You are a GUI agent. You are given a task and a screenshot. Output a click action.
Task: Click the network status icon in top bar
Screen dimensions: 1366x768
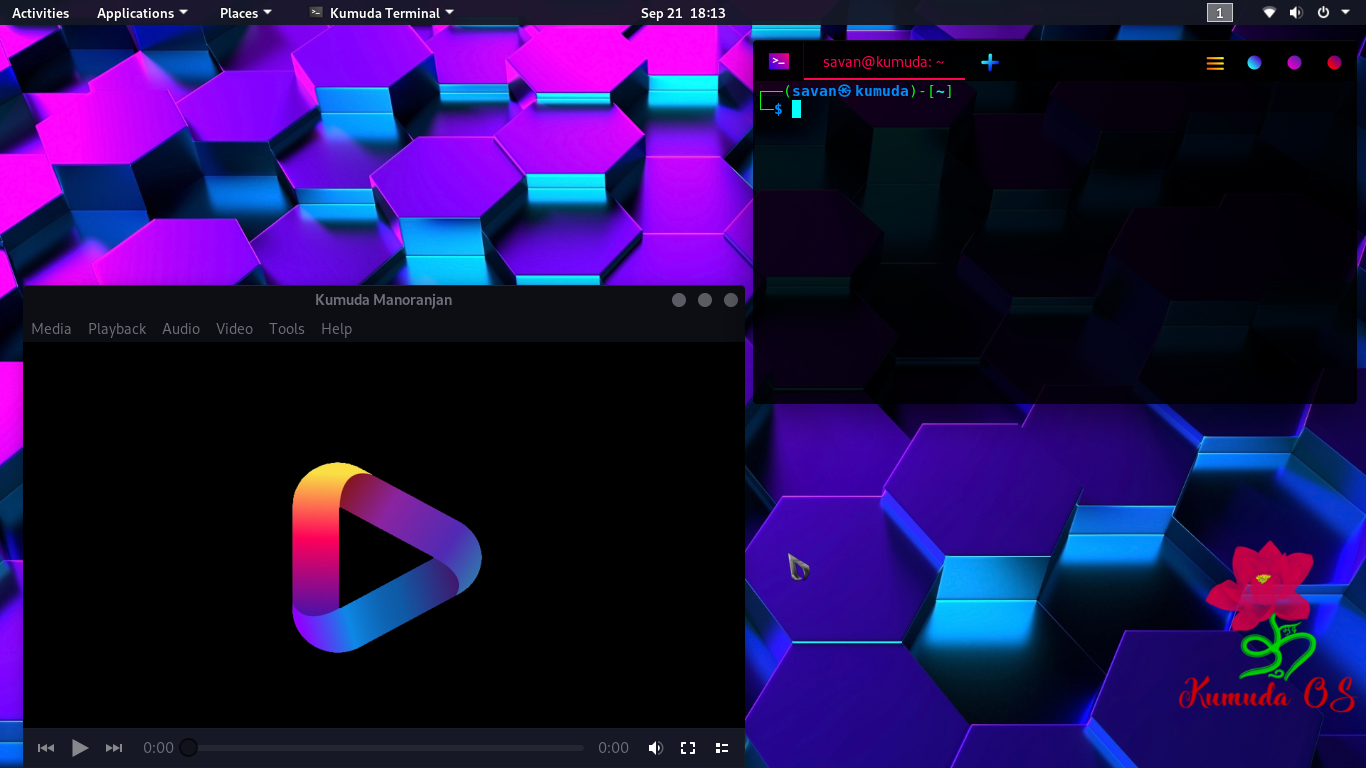(1269, 13)
